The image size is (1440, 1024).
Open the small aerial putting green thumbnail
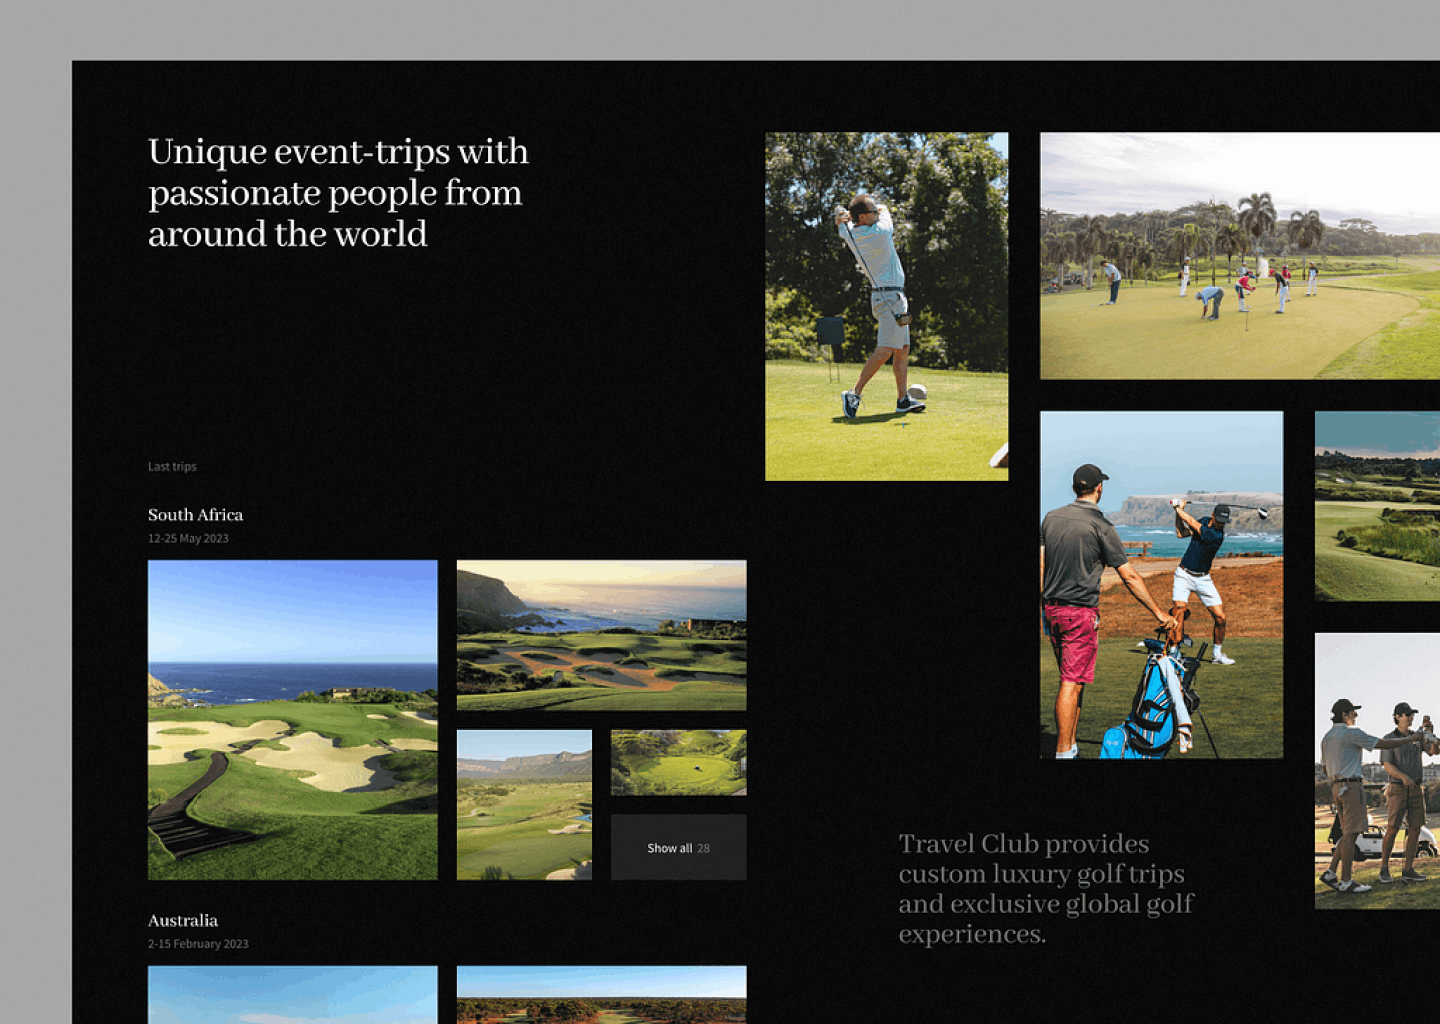pyautogui.click(x=678, y=763)
